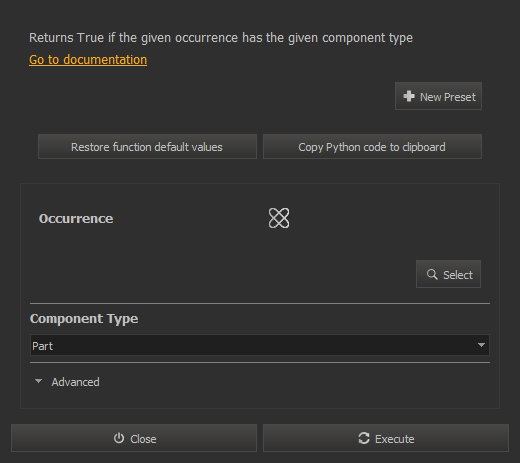Viewport: 520px width, 463px height.
Task: Click the New Preset button
Action: [x=438, y=96]
